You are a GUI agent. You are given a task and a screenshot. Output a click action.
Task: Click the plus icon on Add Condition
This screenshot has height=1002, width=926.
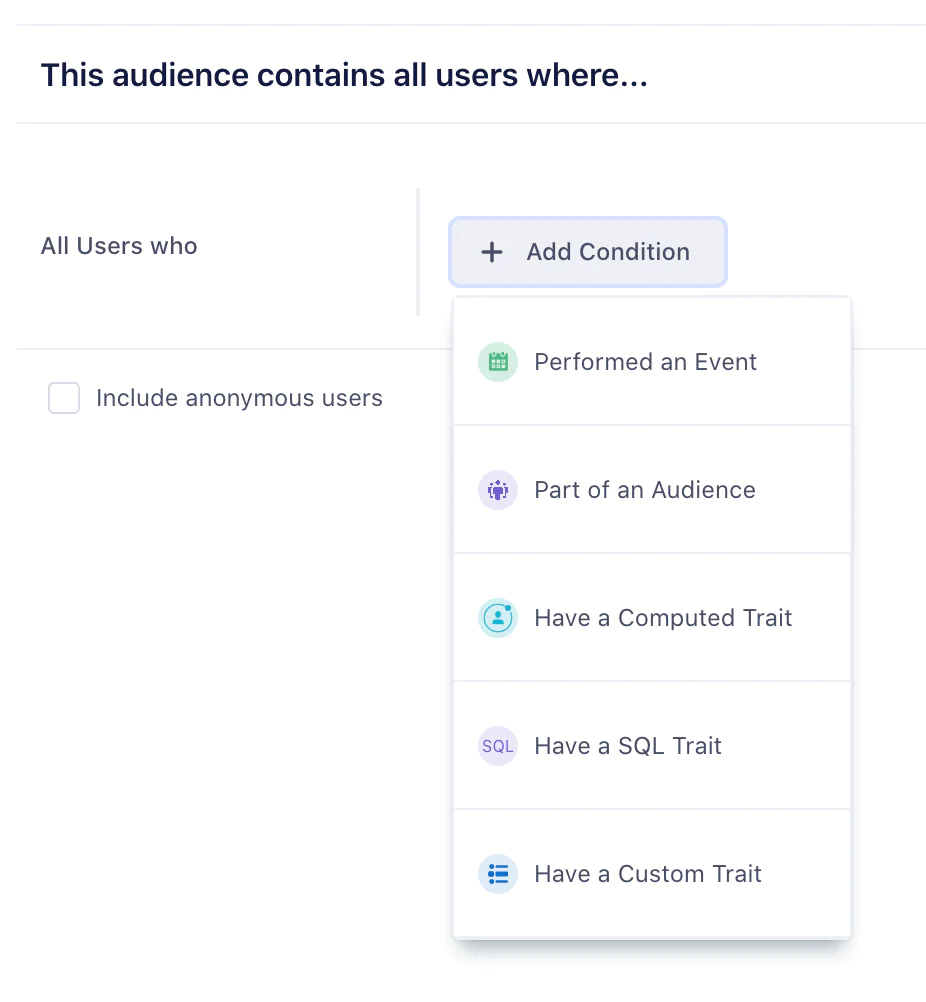tap(491, 252)
